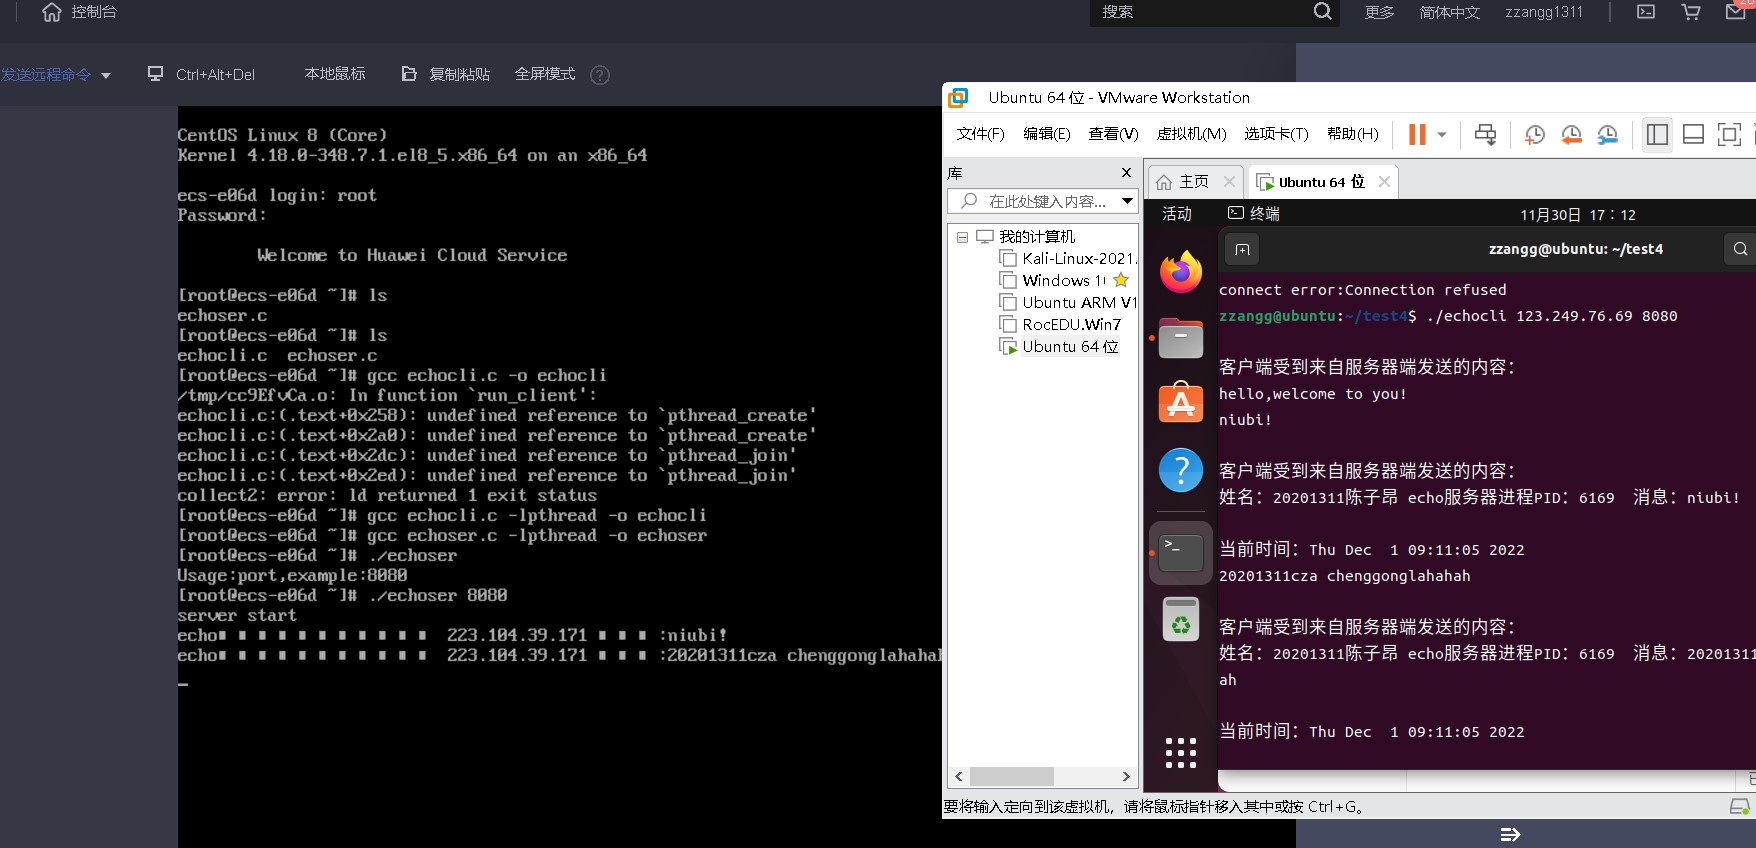Open VMware 文件(F) menu

tap(980, 134)
